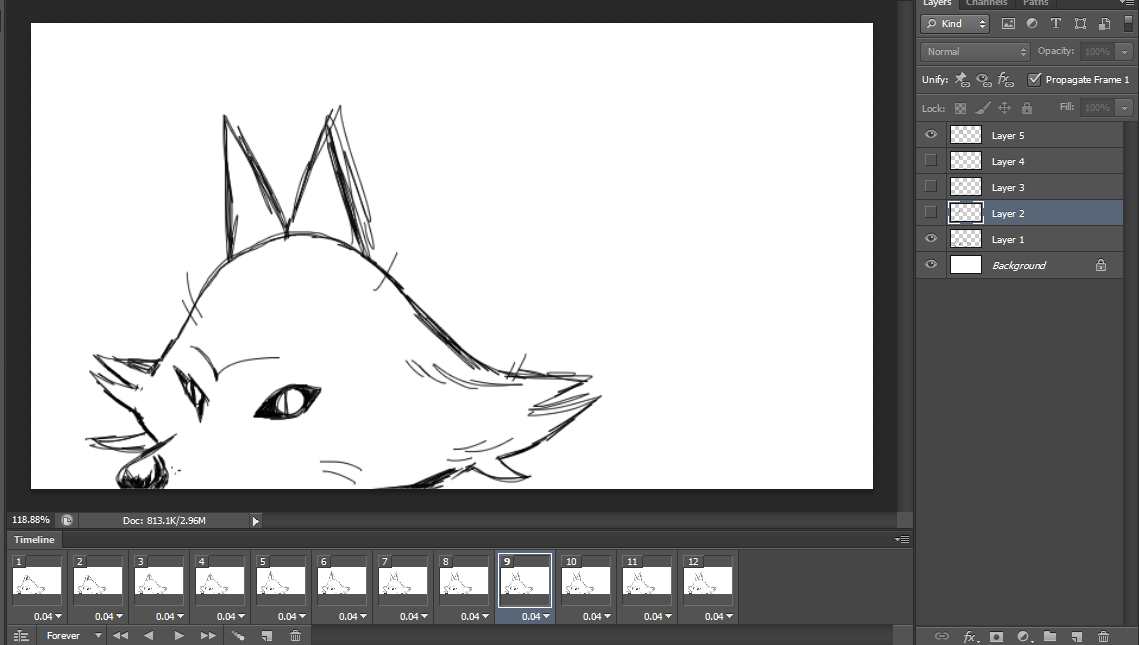Switch to the Paths tab

tap(1036, 3)
